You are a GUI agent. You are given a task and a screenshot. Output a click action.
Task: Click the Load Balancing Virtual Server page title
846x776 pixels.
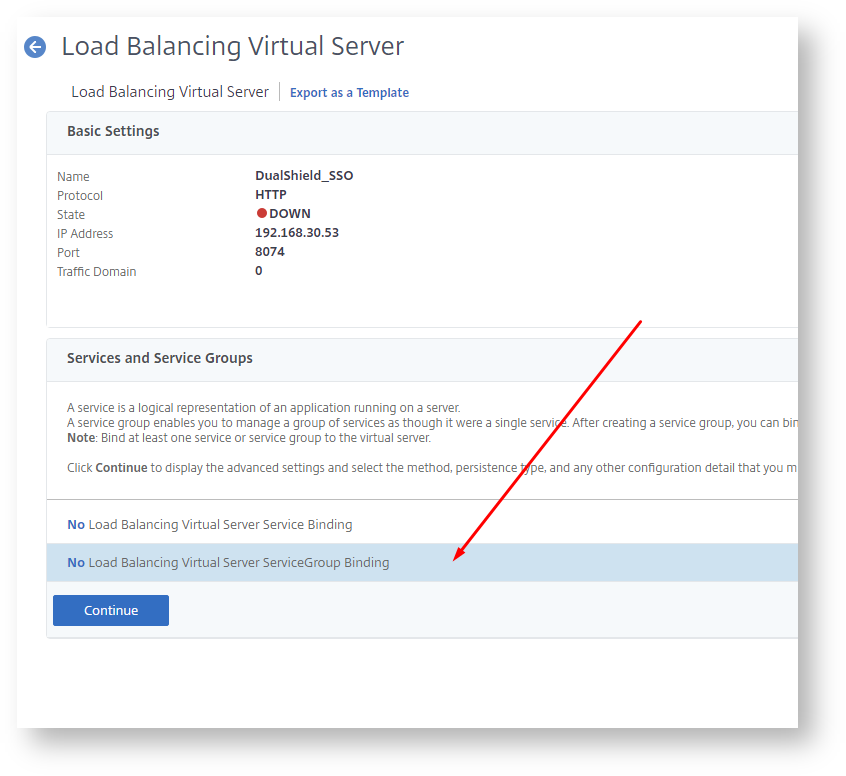[233, 46]
